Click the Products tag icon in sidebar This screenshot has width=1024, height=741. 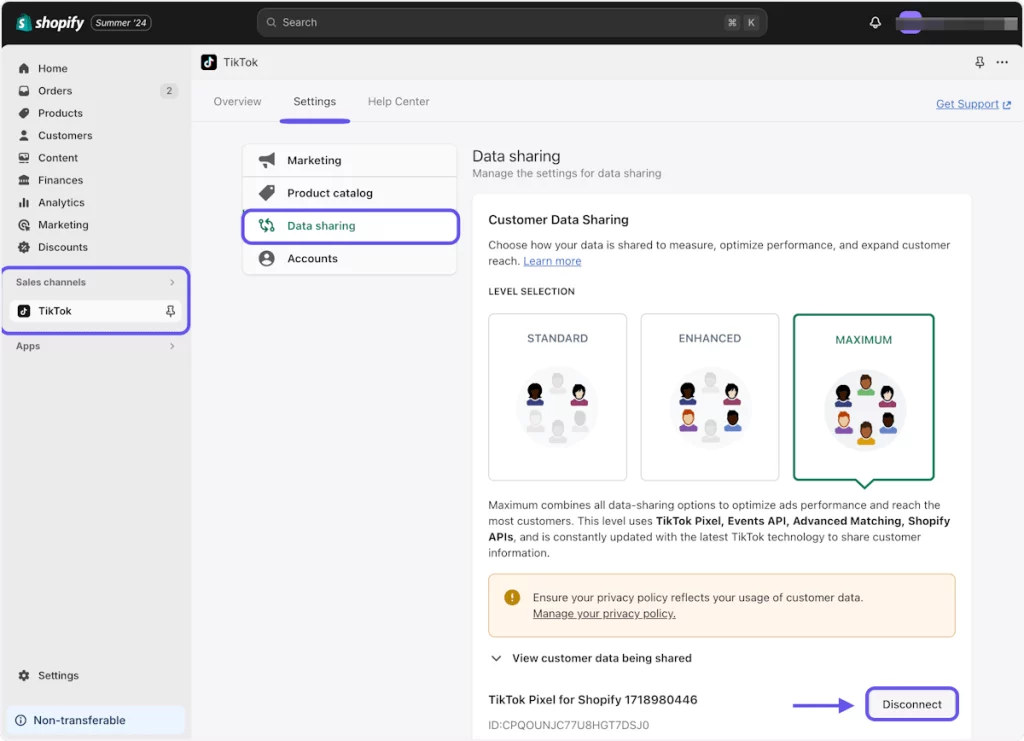[24, 113]
